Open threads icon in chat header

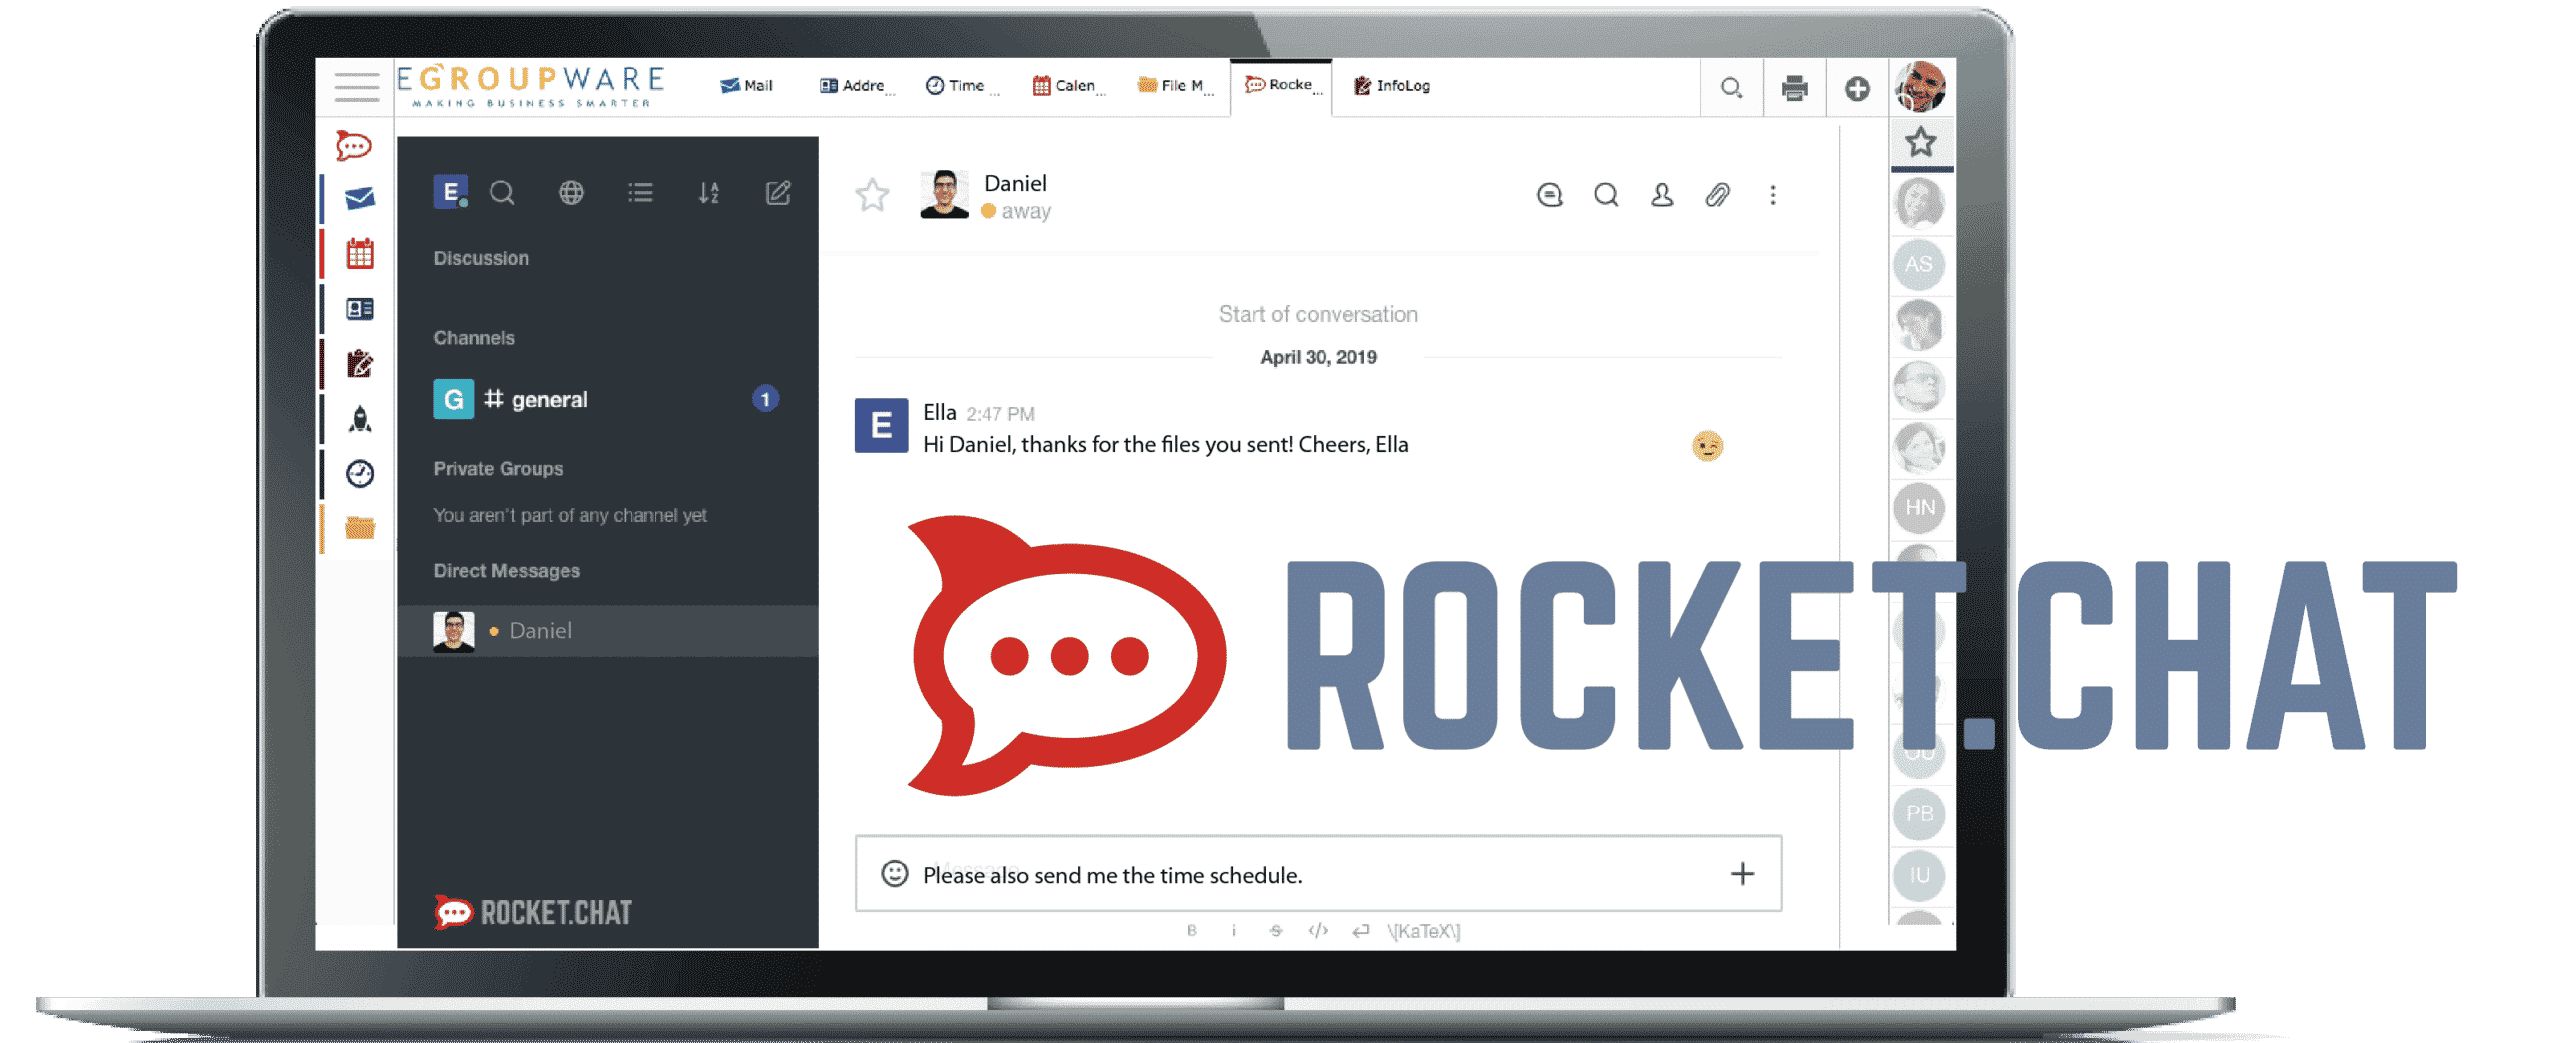(x=1549, y=195)
